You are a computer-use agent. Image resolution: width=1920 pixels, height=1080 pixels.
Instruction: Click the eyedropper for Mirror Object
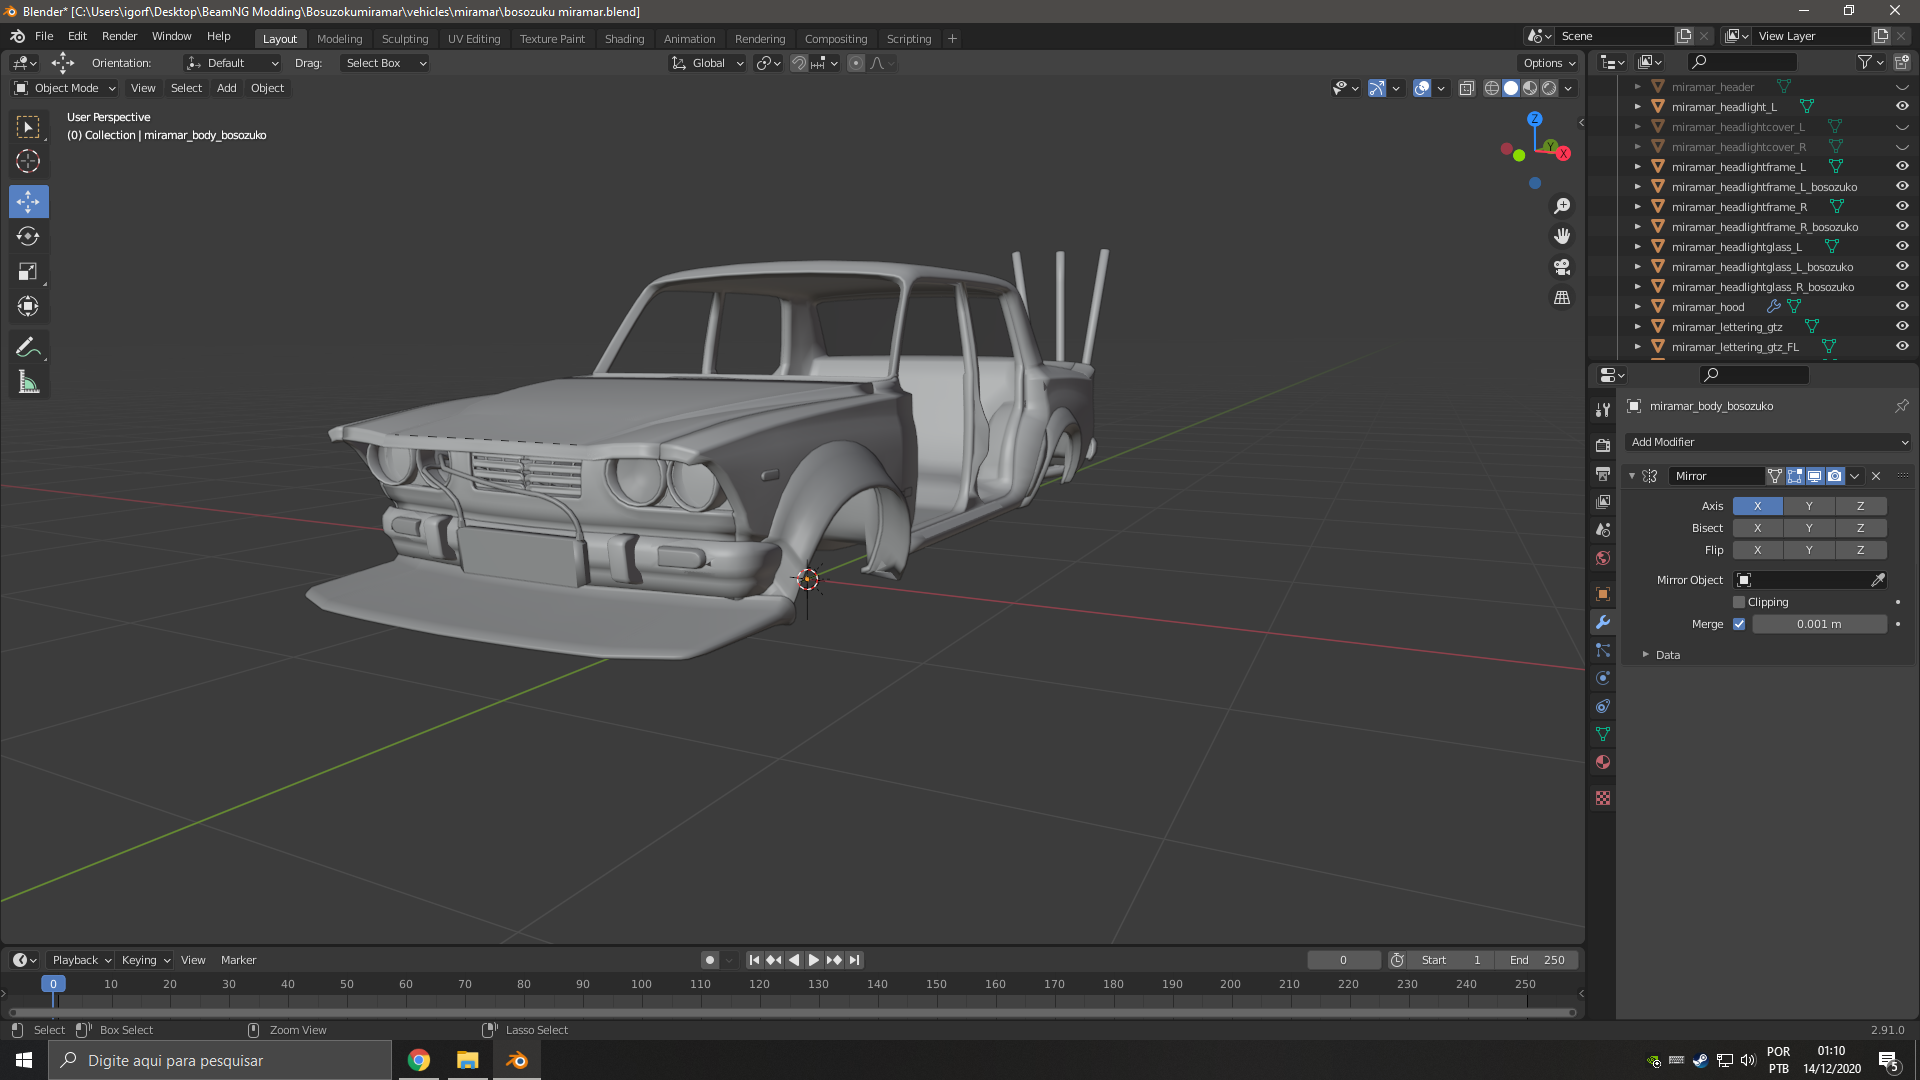[x=1877, y=580]
